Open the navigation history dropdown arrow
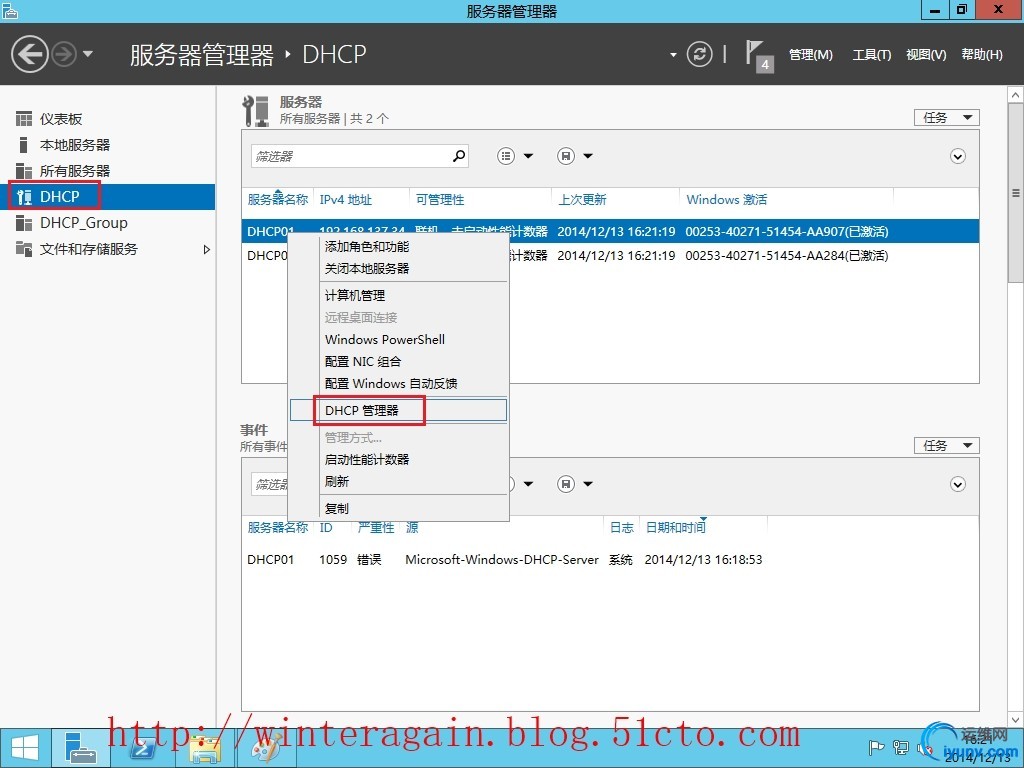Screen dimensions: 1024x768 tap(88, 54)
